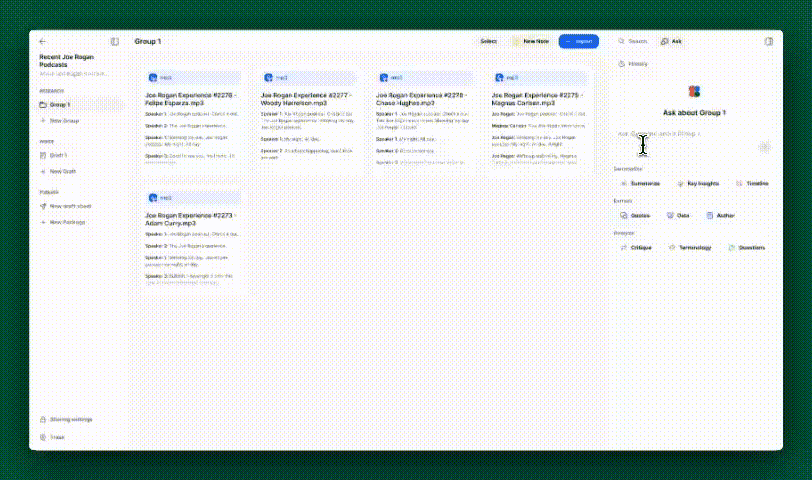Viewport: 812px width, 480px height.
Task: Click the Select button in toolbar
Action: coord(488,41)
